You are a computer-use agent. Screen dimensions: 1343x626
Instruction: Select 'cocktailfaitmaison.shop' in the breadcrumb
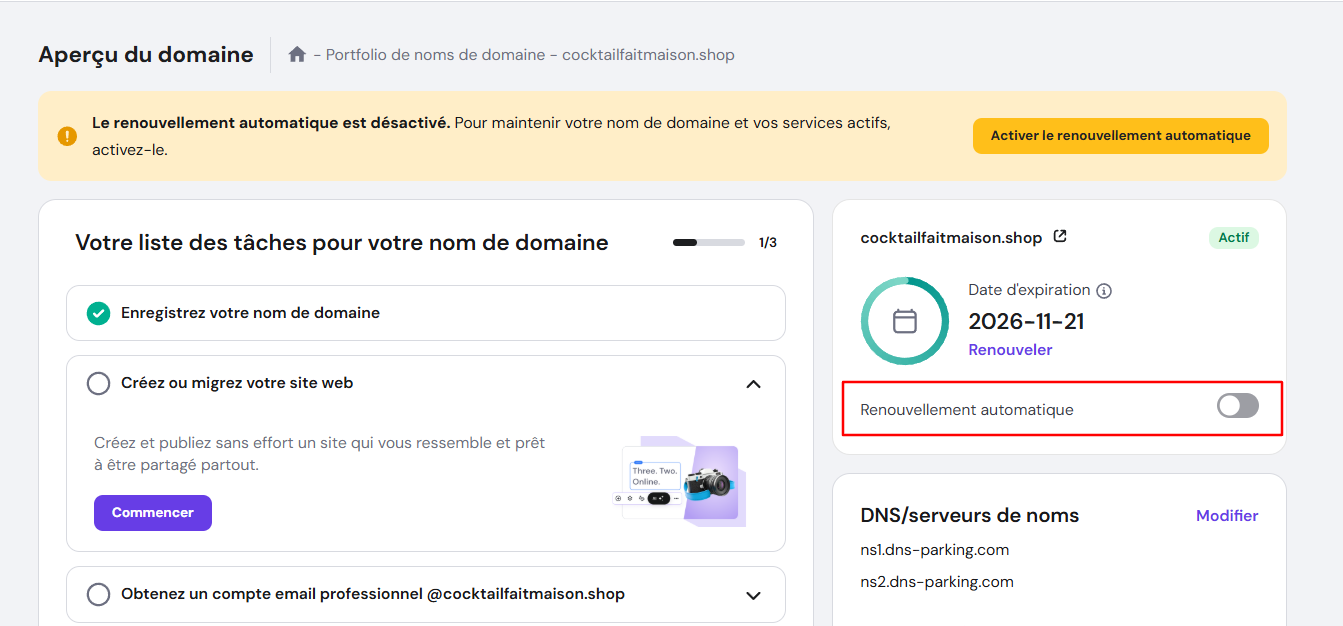click(648, 54)
